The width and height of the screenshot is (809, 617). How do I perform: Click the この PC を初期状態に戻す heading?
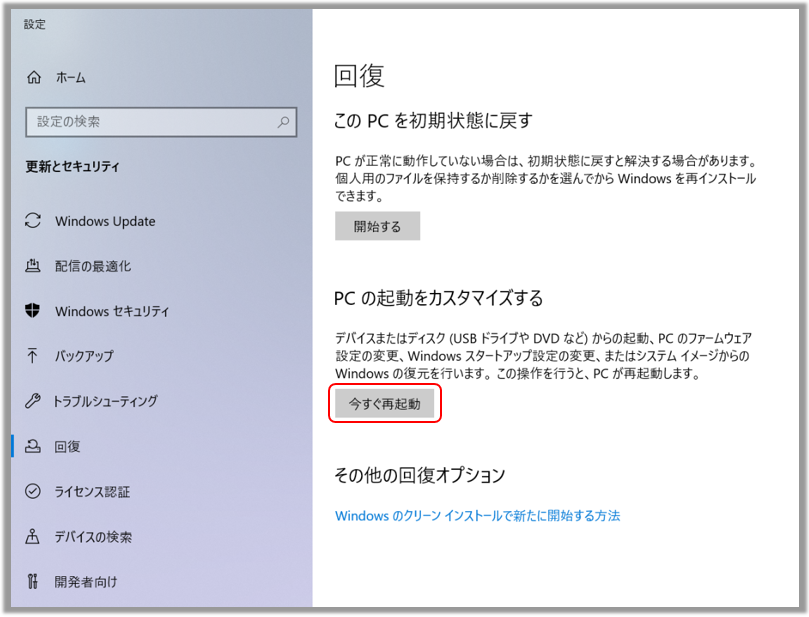click(x=433, y=121)
